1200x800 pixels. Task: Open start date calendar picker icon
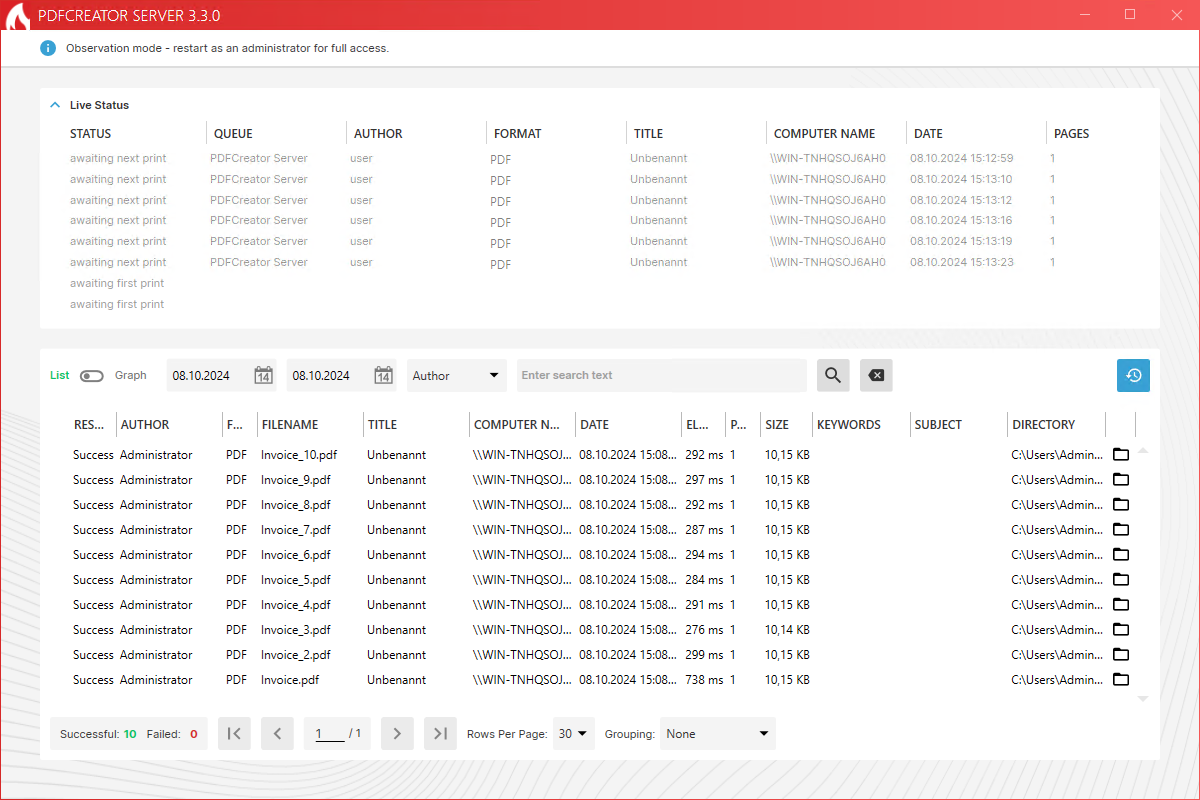[263, 375]
